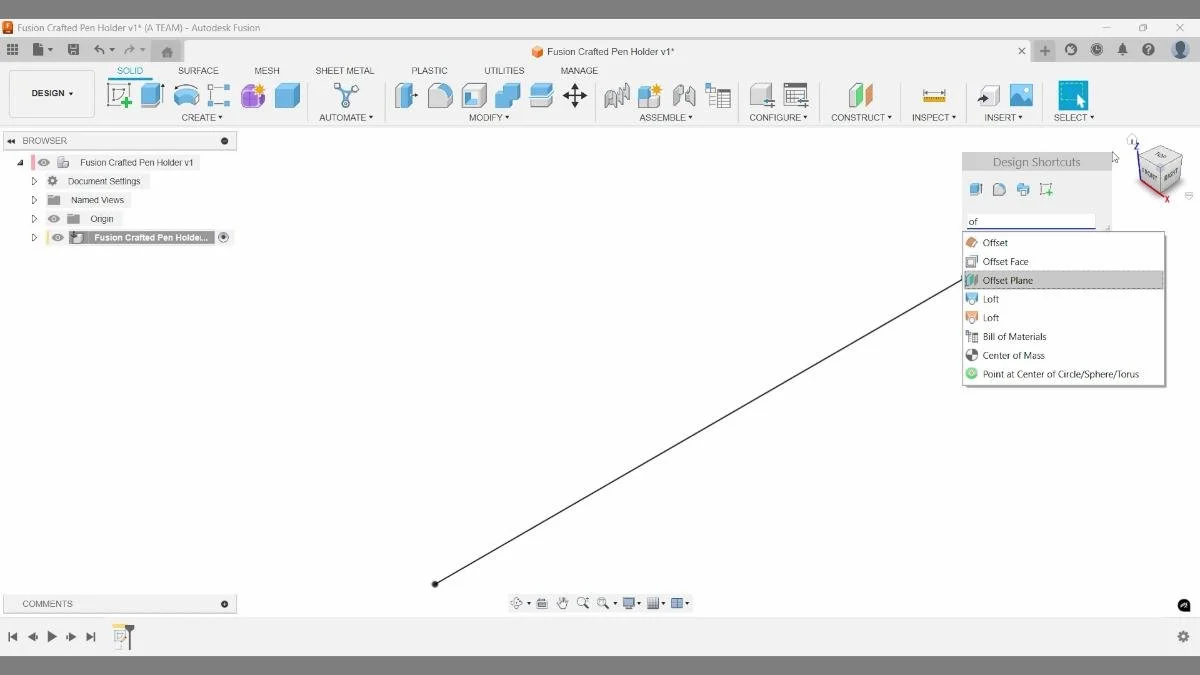Click the Insert Canvas image icon
1200x675 pixels.
point(1022,95)
